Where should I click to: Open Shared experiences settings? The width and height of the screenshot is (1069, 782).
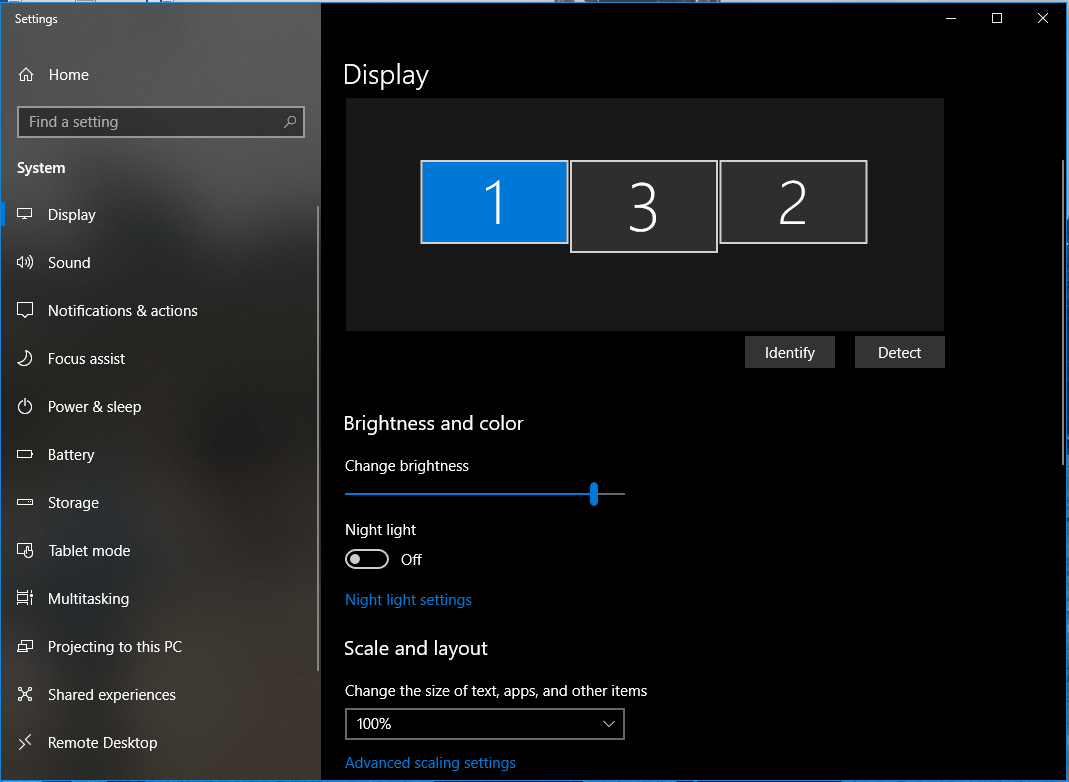[x=24, y=694]
